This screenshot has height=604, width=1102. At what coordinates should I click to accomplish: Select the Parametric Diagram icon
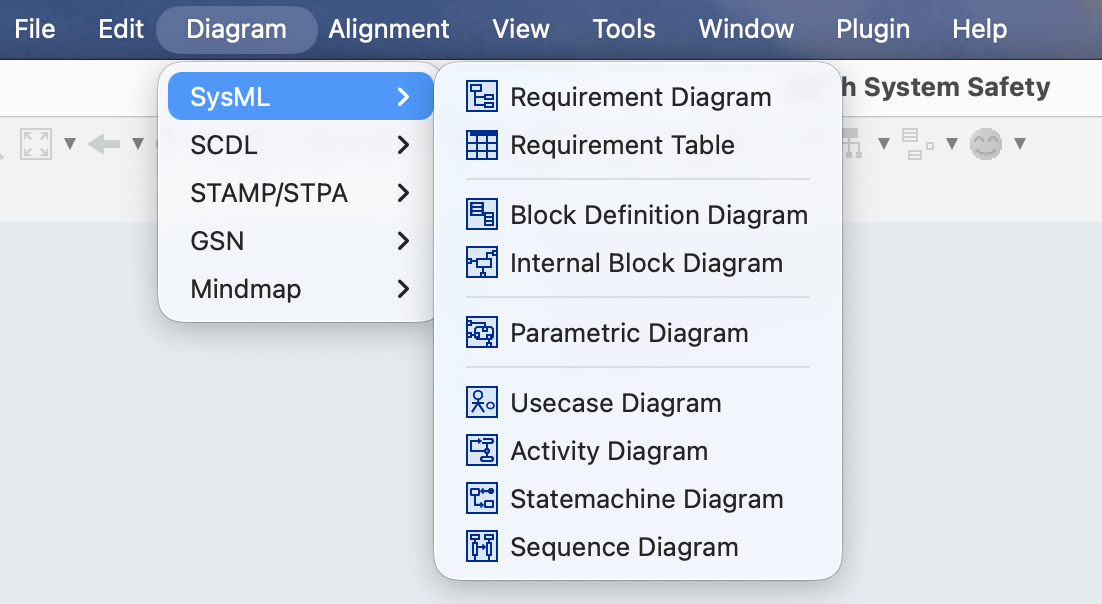coord(484,332)
